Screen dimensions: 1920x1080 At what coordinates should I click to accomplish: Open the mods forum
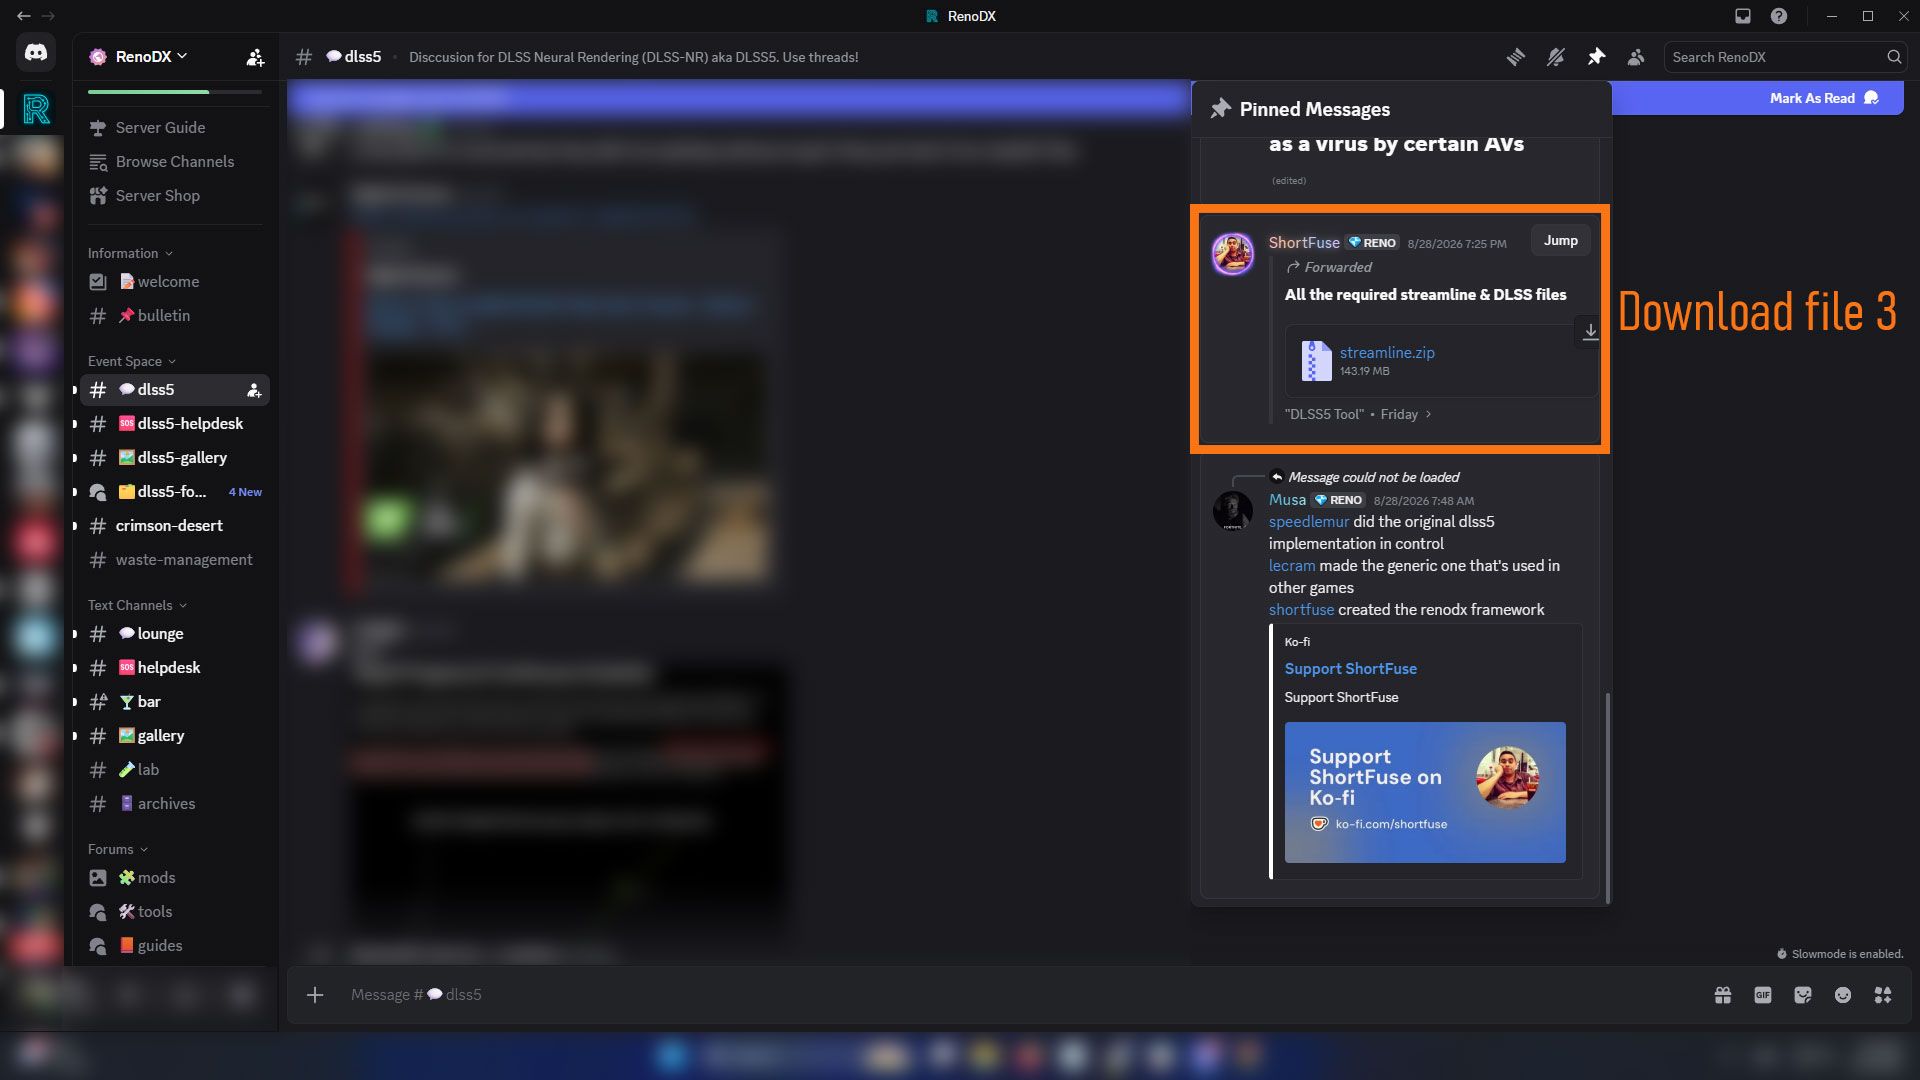175,878
